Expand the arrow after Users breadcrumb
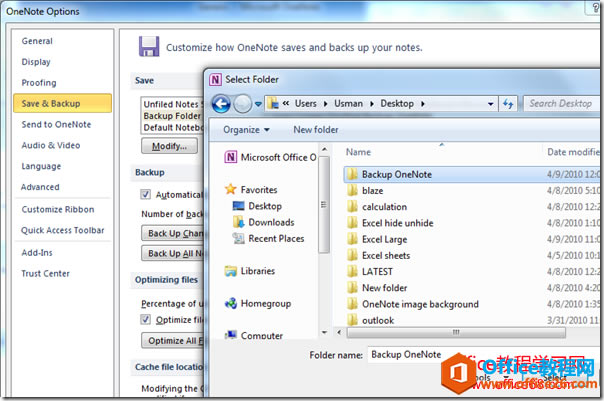This screenshot has width=604, height=401. pyautogui.click(x=325, y=104)
